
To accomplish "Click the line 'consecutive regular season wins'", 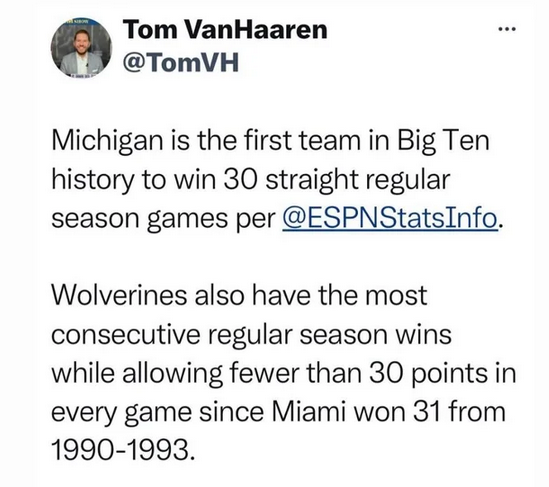I will tap(251, 335).
